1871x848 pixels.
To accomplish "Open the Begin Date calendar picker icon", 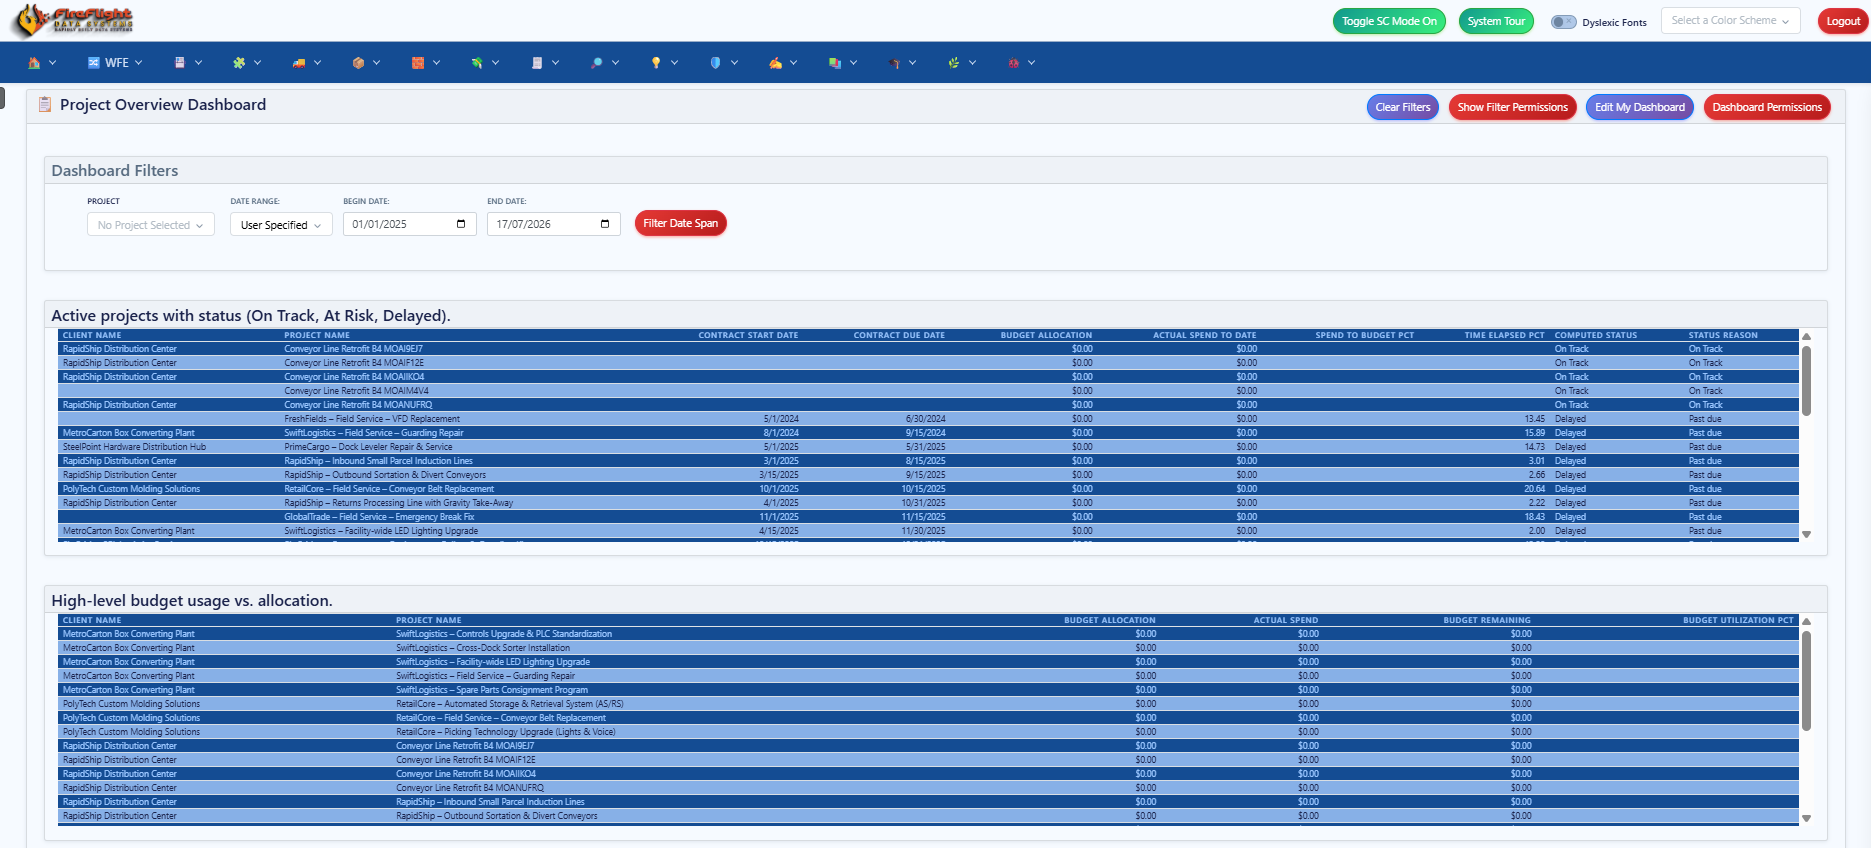I will point(461,224).
